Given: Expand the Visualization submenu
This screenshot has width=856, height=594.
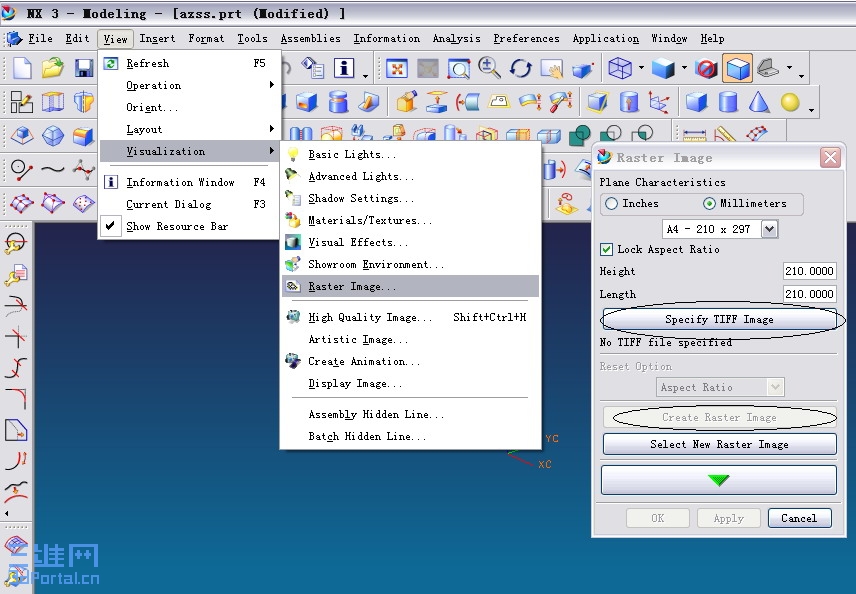Looking at the screenshot, I should click(x=189, y=151).
